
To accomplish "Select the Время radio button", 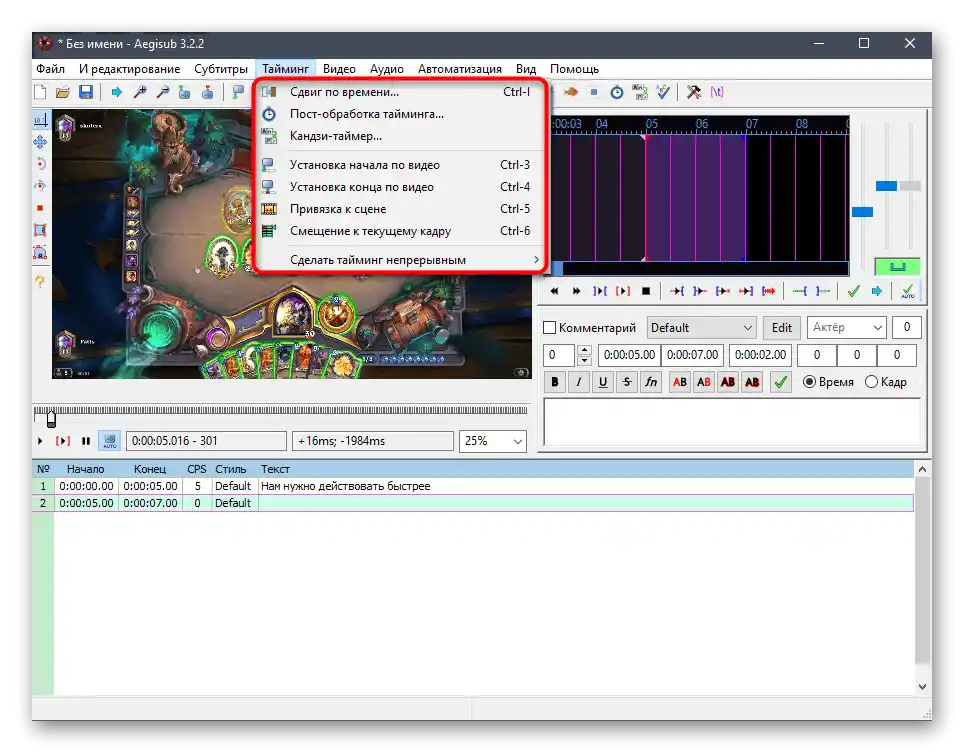I will click(x=810, y=382).
